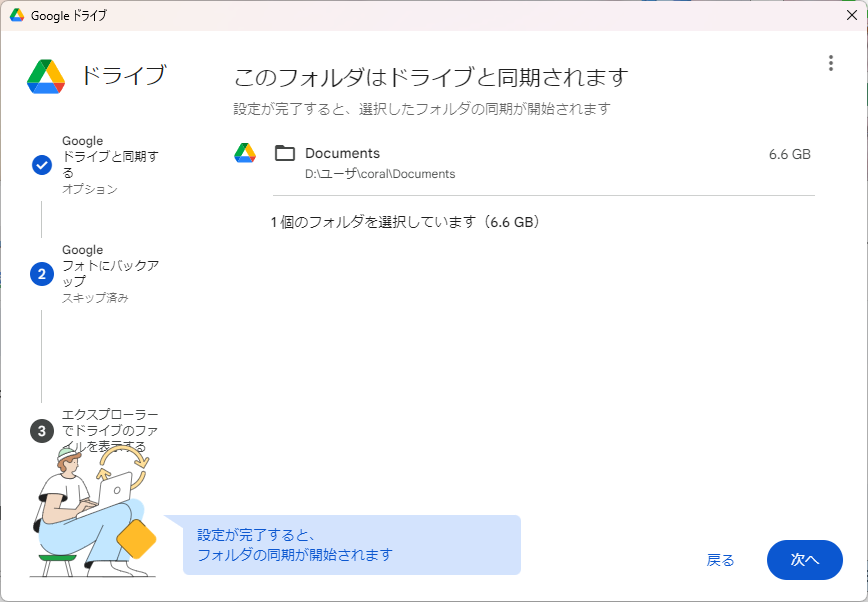Open the three-dot more options menu
The image size is (868, 602).
(830, 63)
